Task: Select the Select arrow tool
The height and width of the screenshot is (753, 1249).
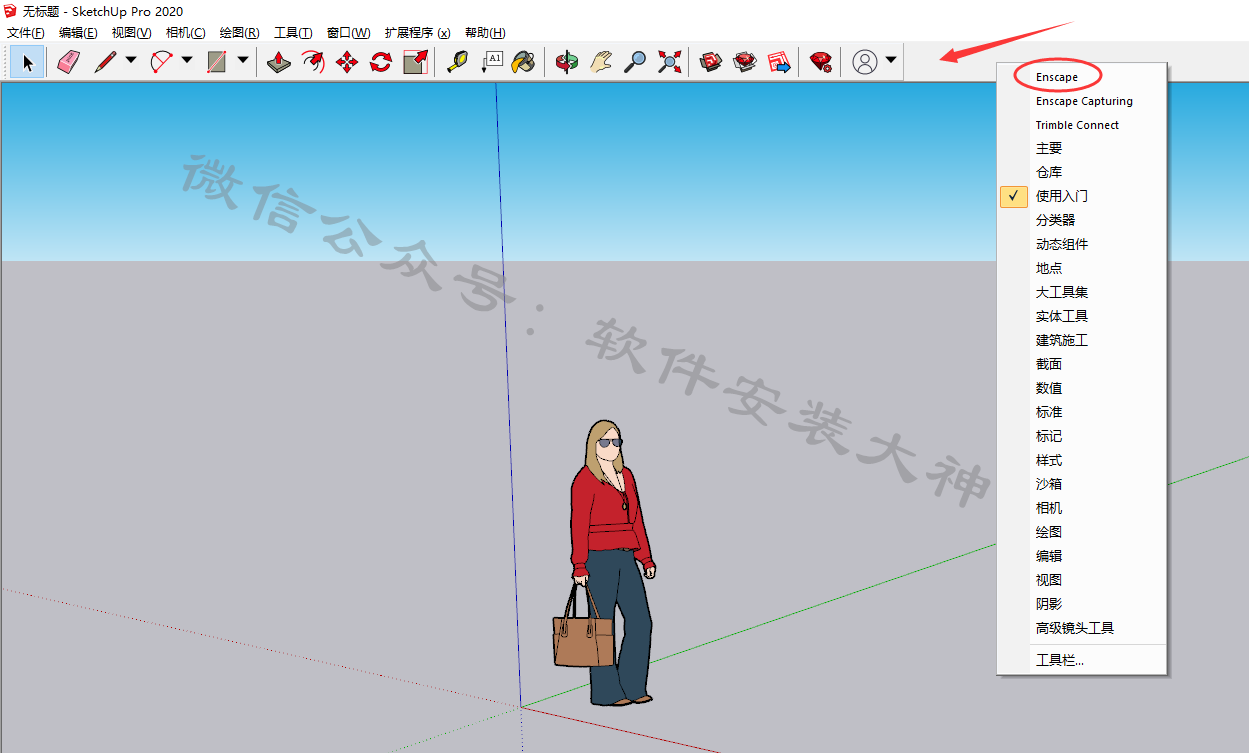Action: [x=28, y=62]
